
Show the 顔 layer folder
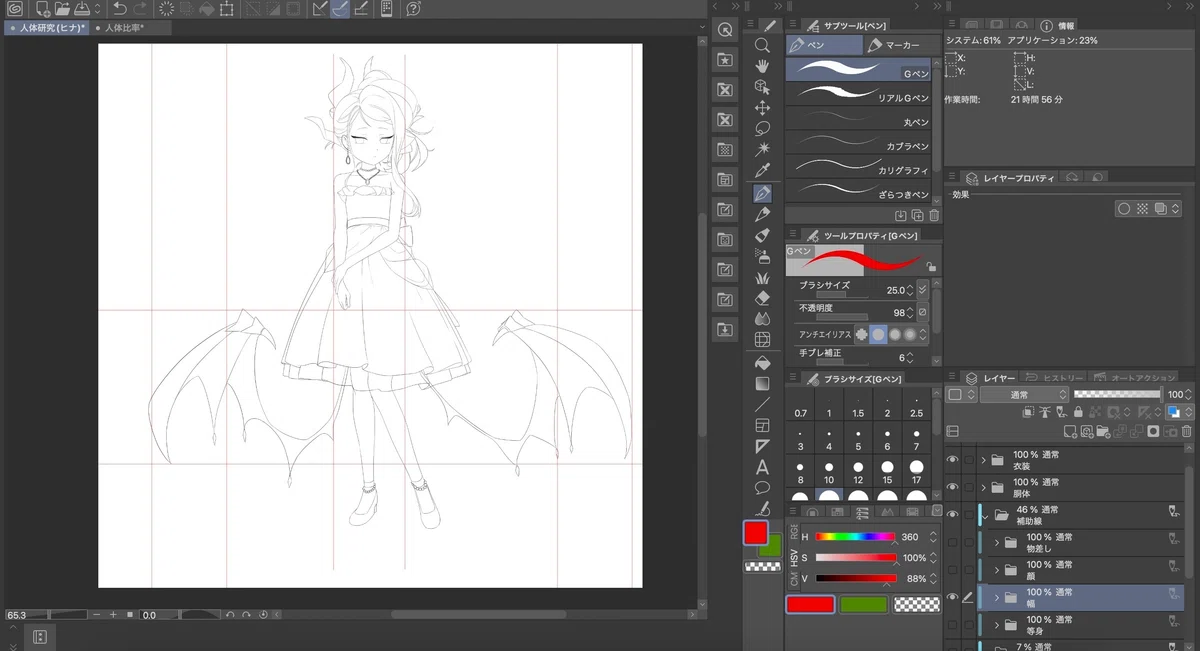coord(952,570)
